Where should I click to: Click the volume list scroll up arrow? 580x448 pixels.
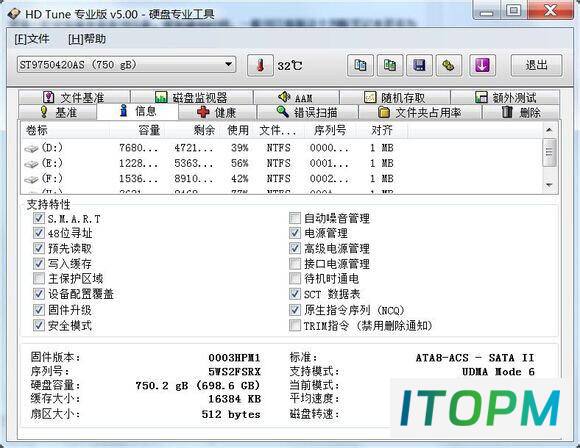[549, 130]
